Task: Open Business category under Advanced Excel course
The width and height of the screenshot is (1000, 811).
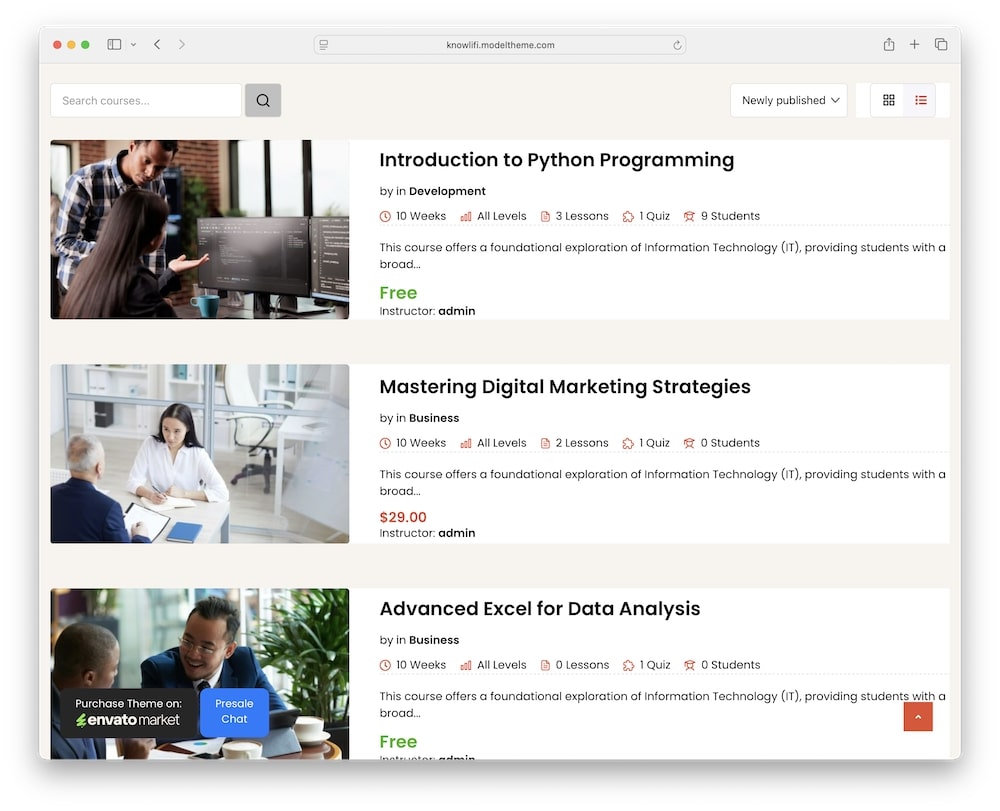Action: point(434,640)
